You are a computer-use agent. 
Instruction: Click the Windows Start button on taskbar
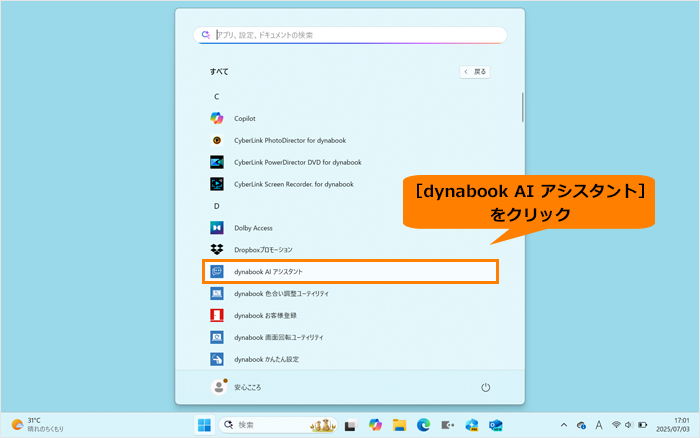click(204, 425)
